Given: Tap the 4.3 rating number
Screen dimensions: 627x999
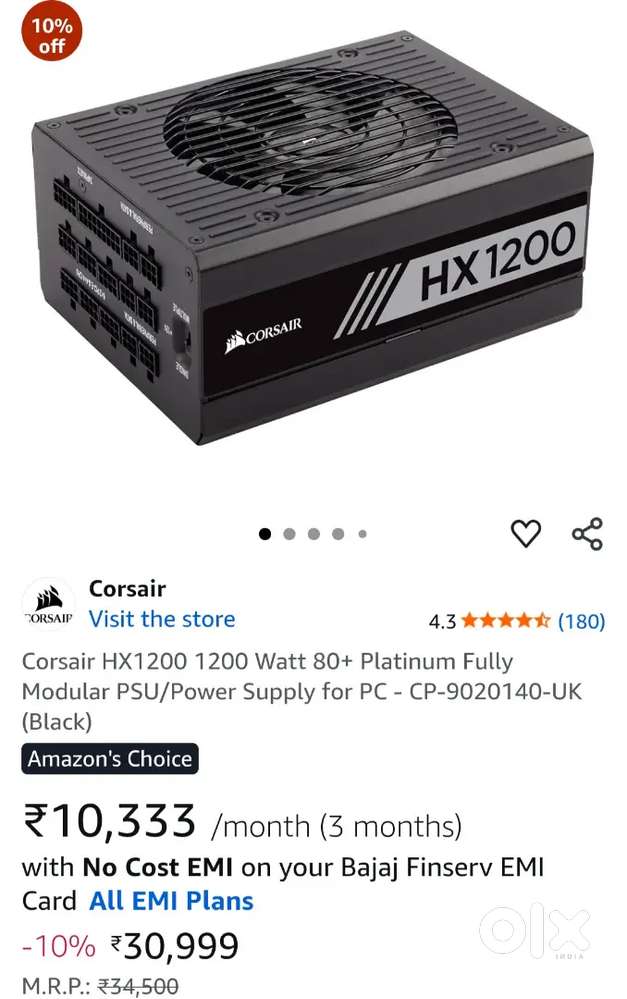Looking at the screenshot, I should point(442,621).
